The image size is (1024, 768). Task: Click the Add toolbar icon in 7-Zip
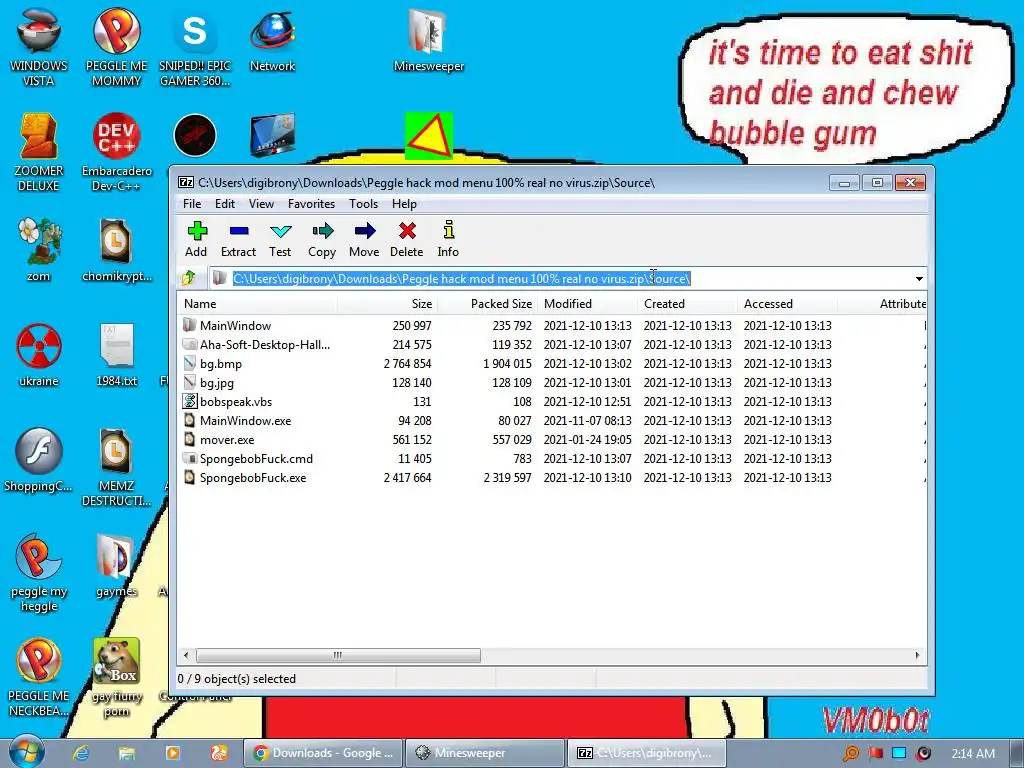(x=196, y=239)
